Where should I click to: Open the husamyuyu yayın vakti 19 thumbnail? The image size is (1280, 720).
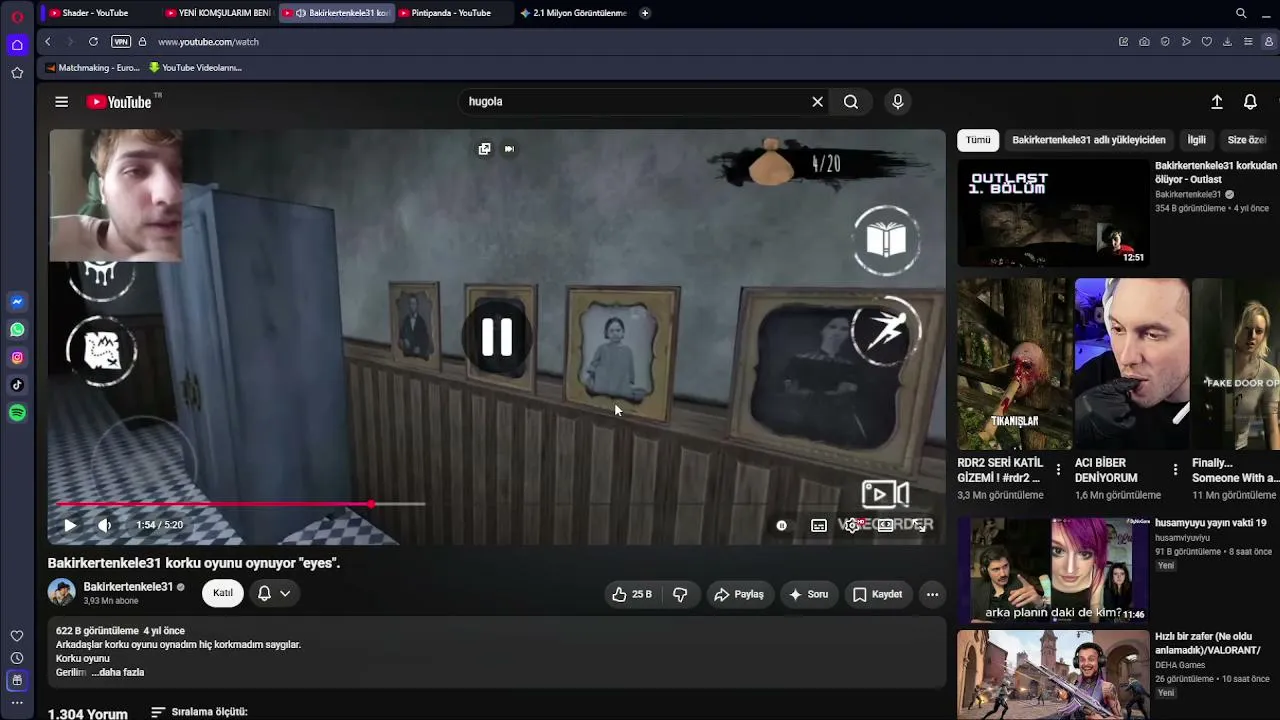1053,571
